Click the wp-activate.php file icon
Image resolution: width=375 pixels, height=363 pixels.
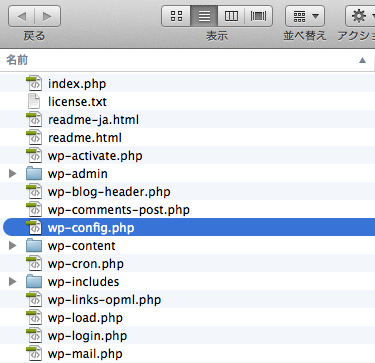click(x=34, y=155)
